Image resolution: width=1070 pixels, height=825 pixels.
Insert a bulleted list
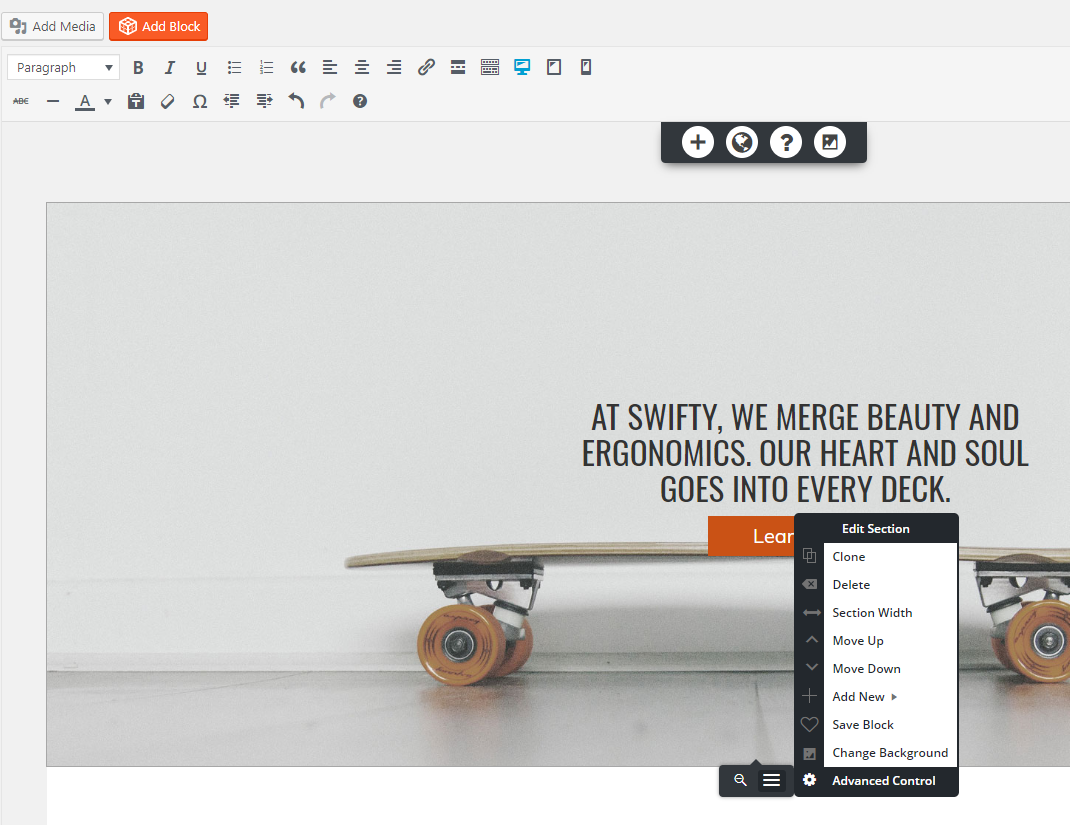coord(234,68)
